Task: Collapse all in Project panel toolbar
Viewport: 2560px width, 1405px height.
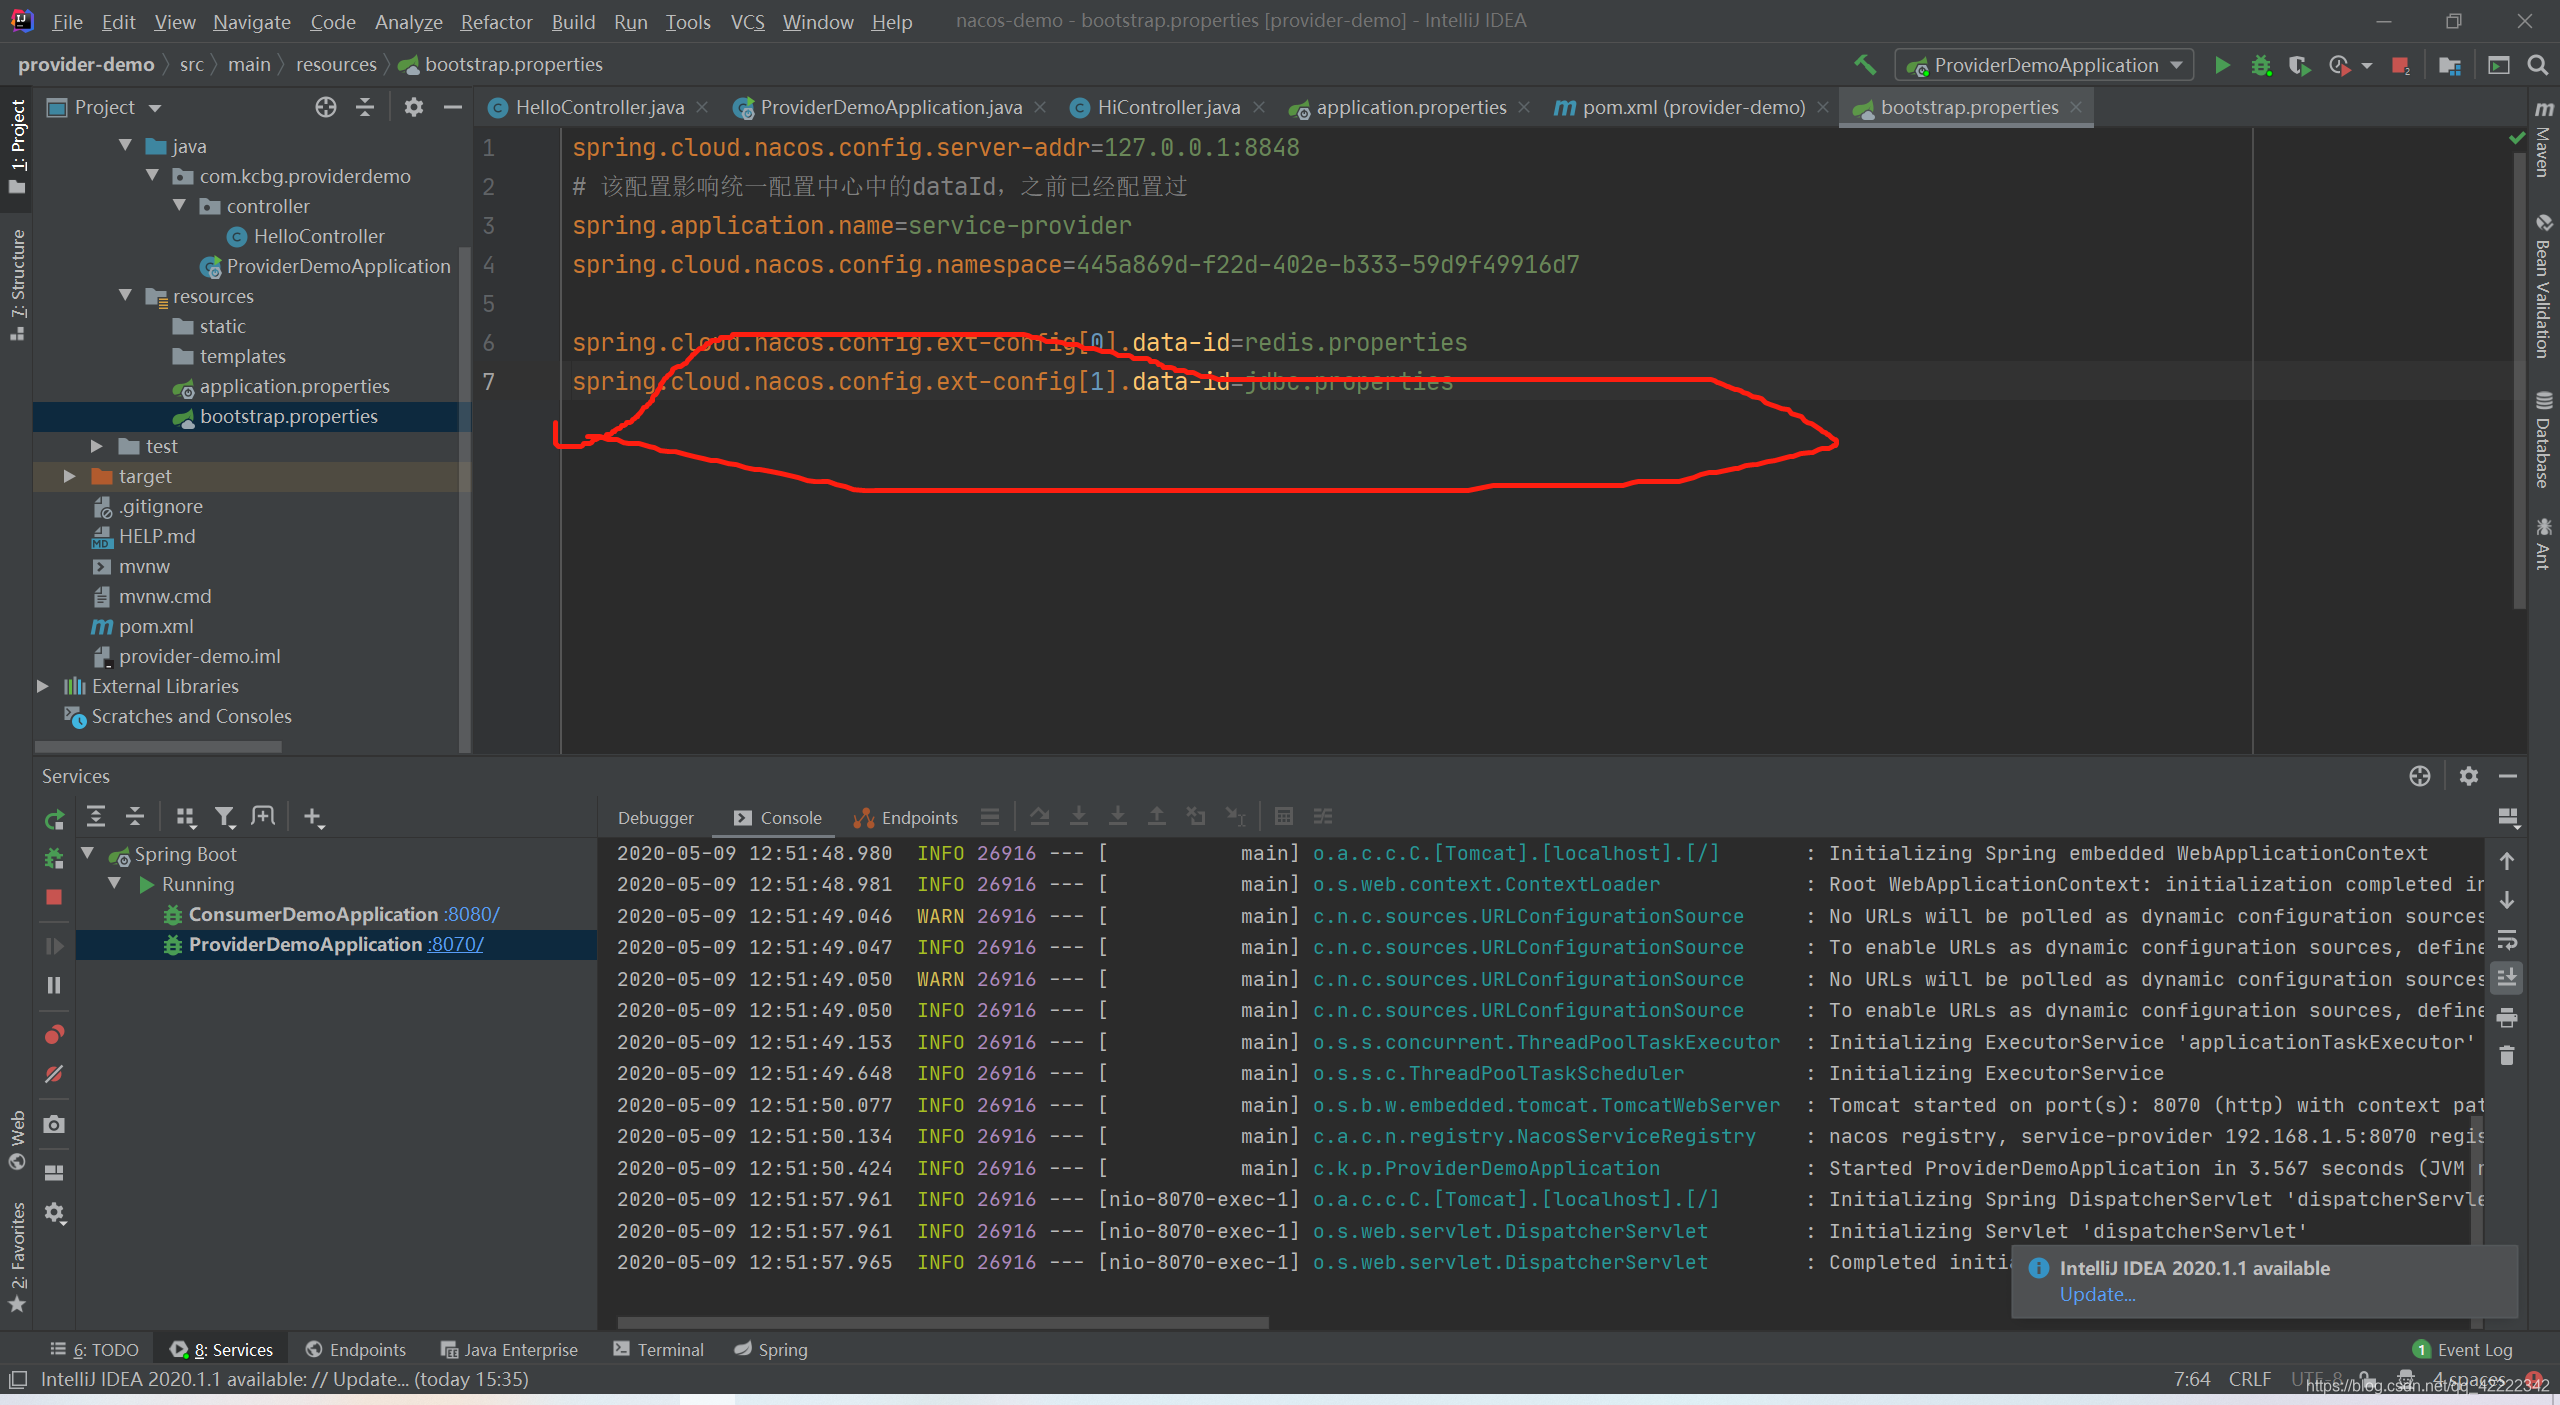Action: [365, 107]
